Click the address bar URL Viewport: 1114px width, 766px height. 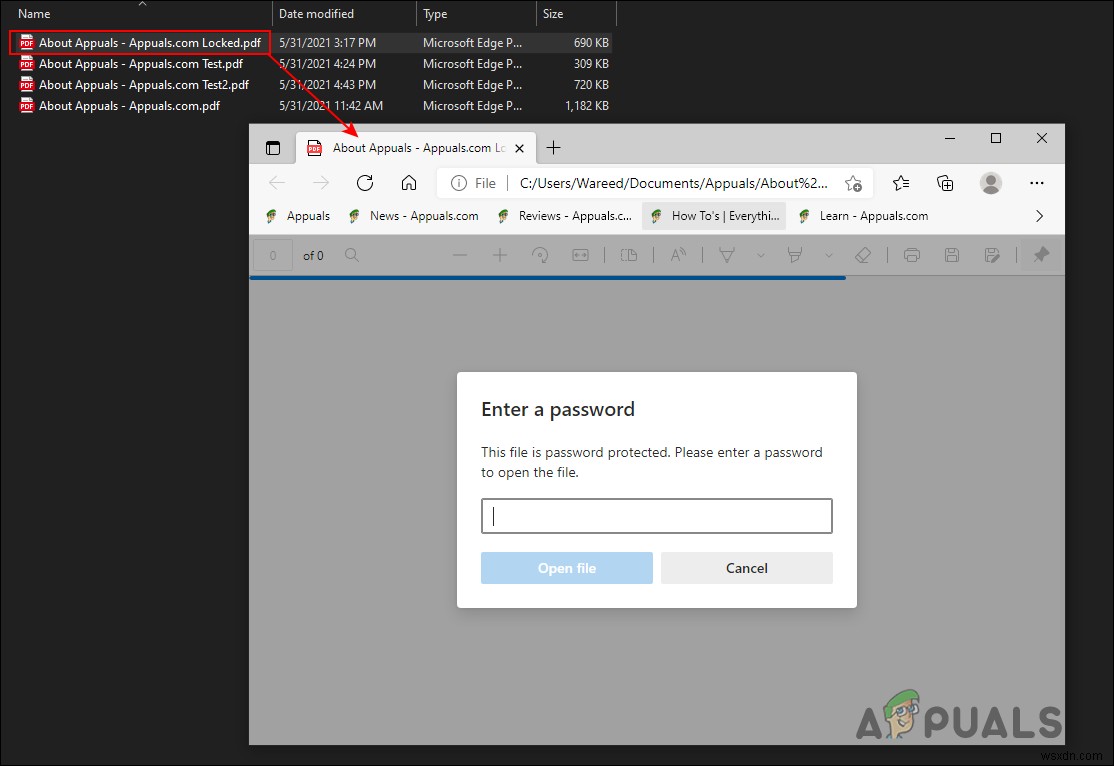tap(673, 183)
